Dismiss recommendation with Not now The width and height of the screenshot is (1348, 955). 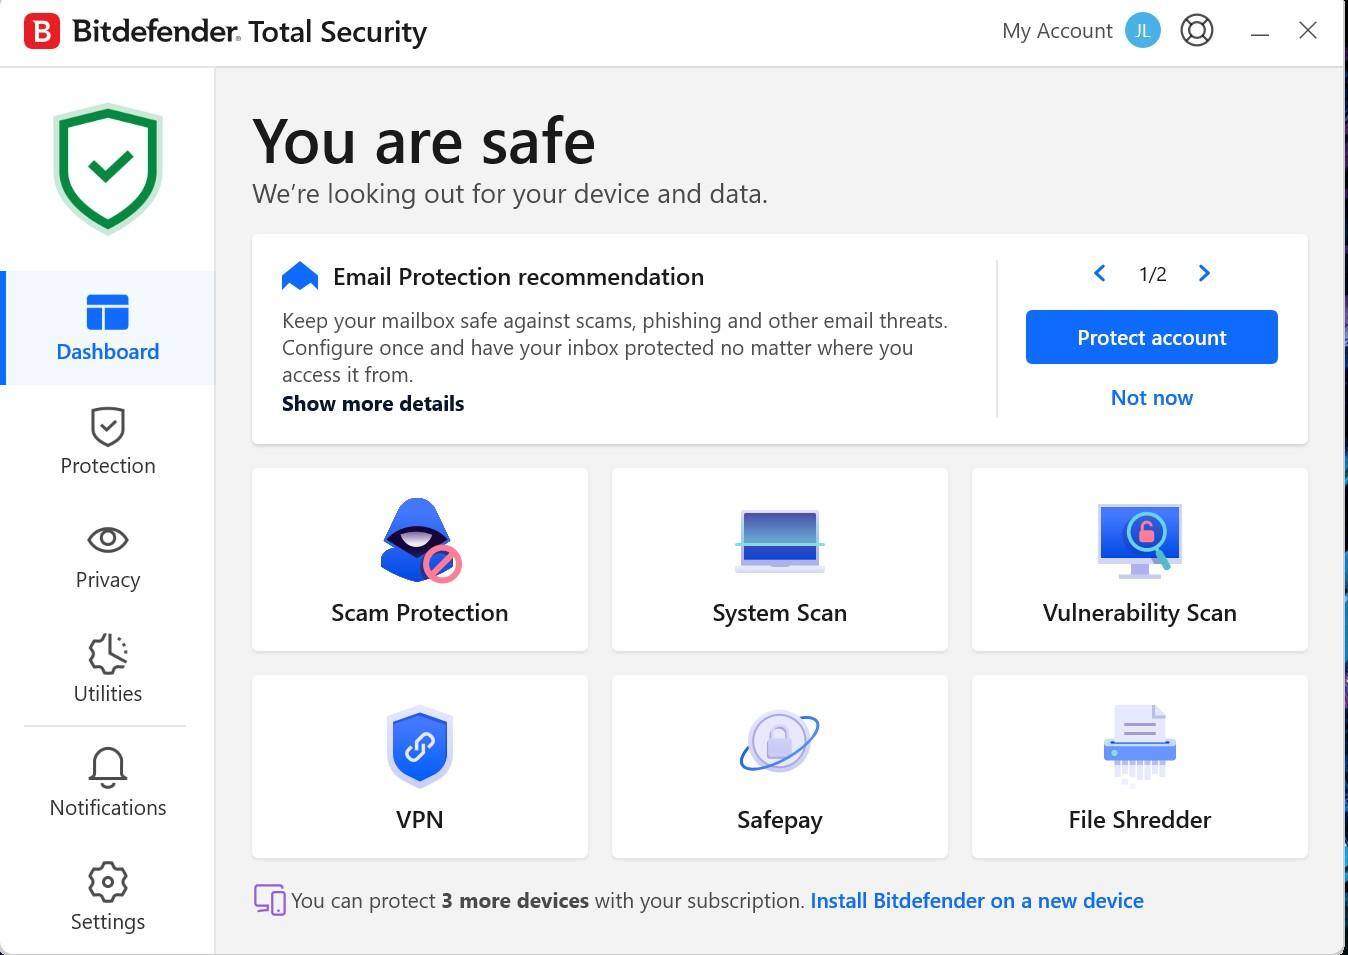1151,398
